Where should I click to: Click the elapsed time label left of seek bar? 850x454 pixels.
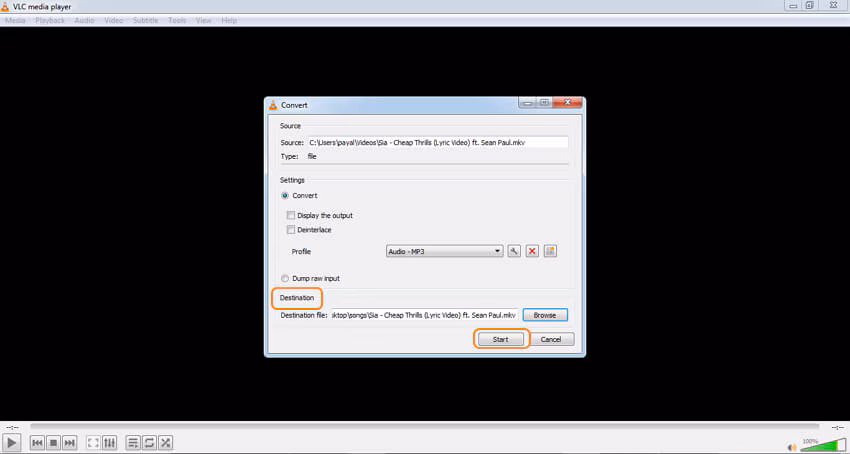12,428
